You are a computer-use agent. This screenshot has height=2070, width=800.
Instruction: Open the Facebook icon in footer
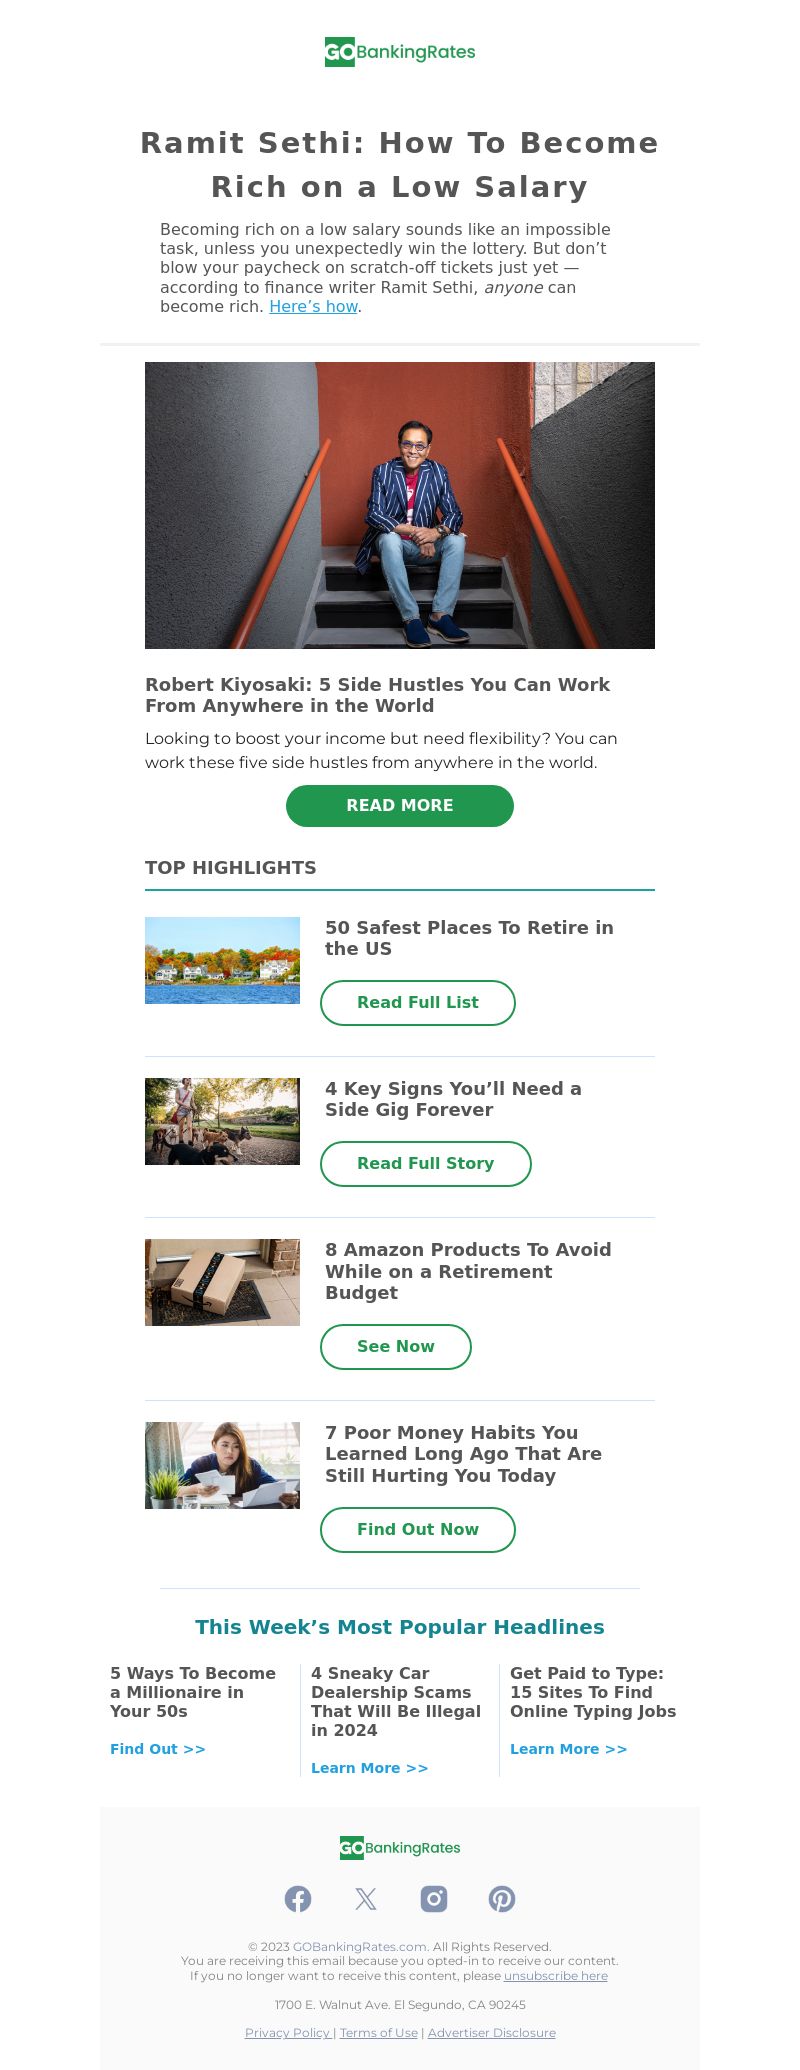coord(298,1899)
